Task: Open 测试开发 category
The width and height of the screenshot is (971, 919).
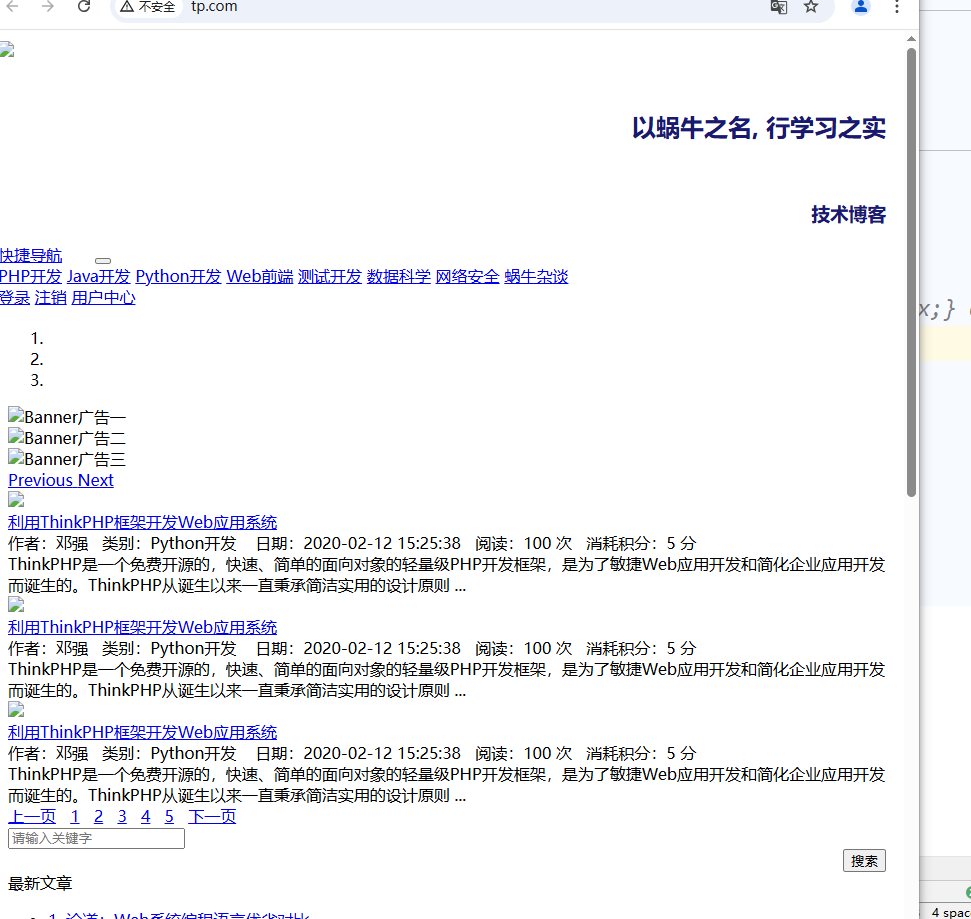Action: (329, 277)
